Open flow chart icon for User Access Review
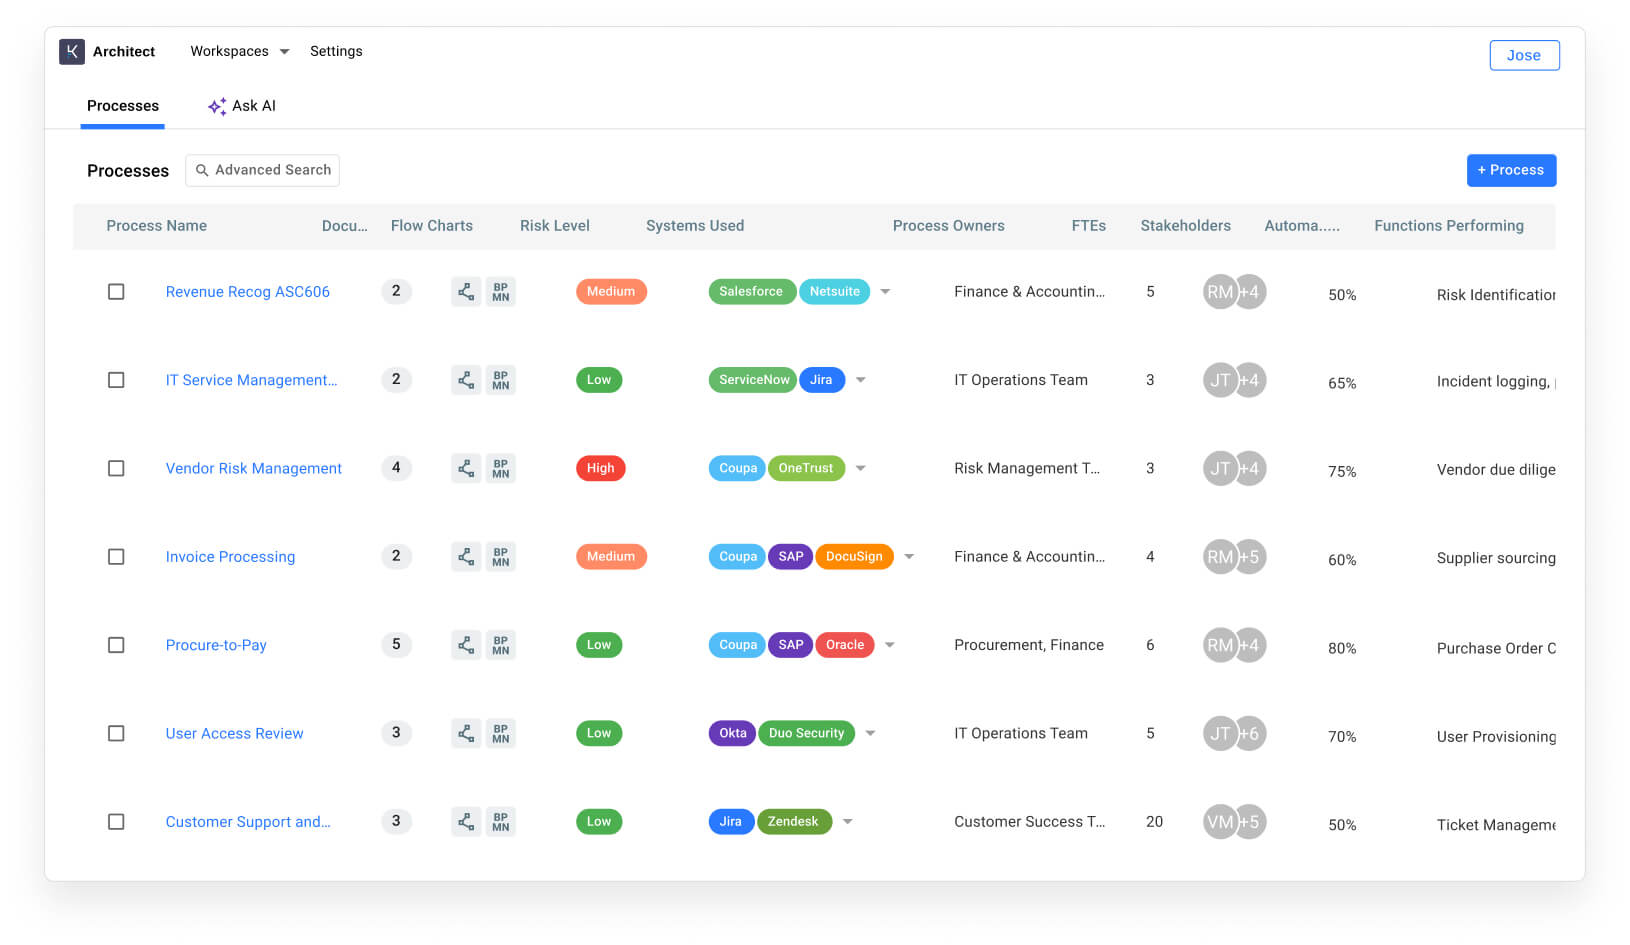The height and width of the screenshot is (945, 1630). point(466,733)
